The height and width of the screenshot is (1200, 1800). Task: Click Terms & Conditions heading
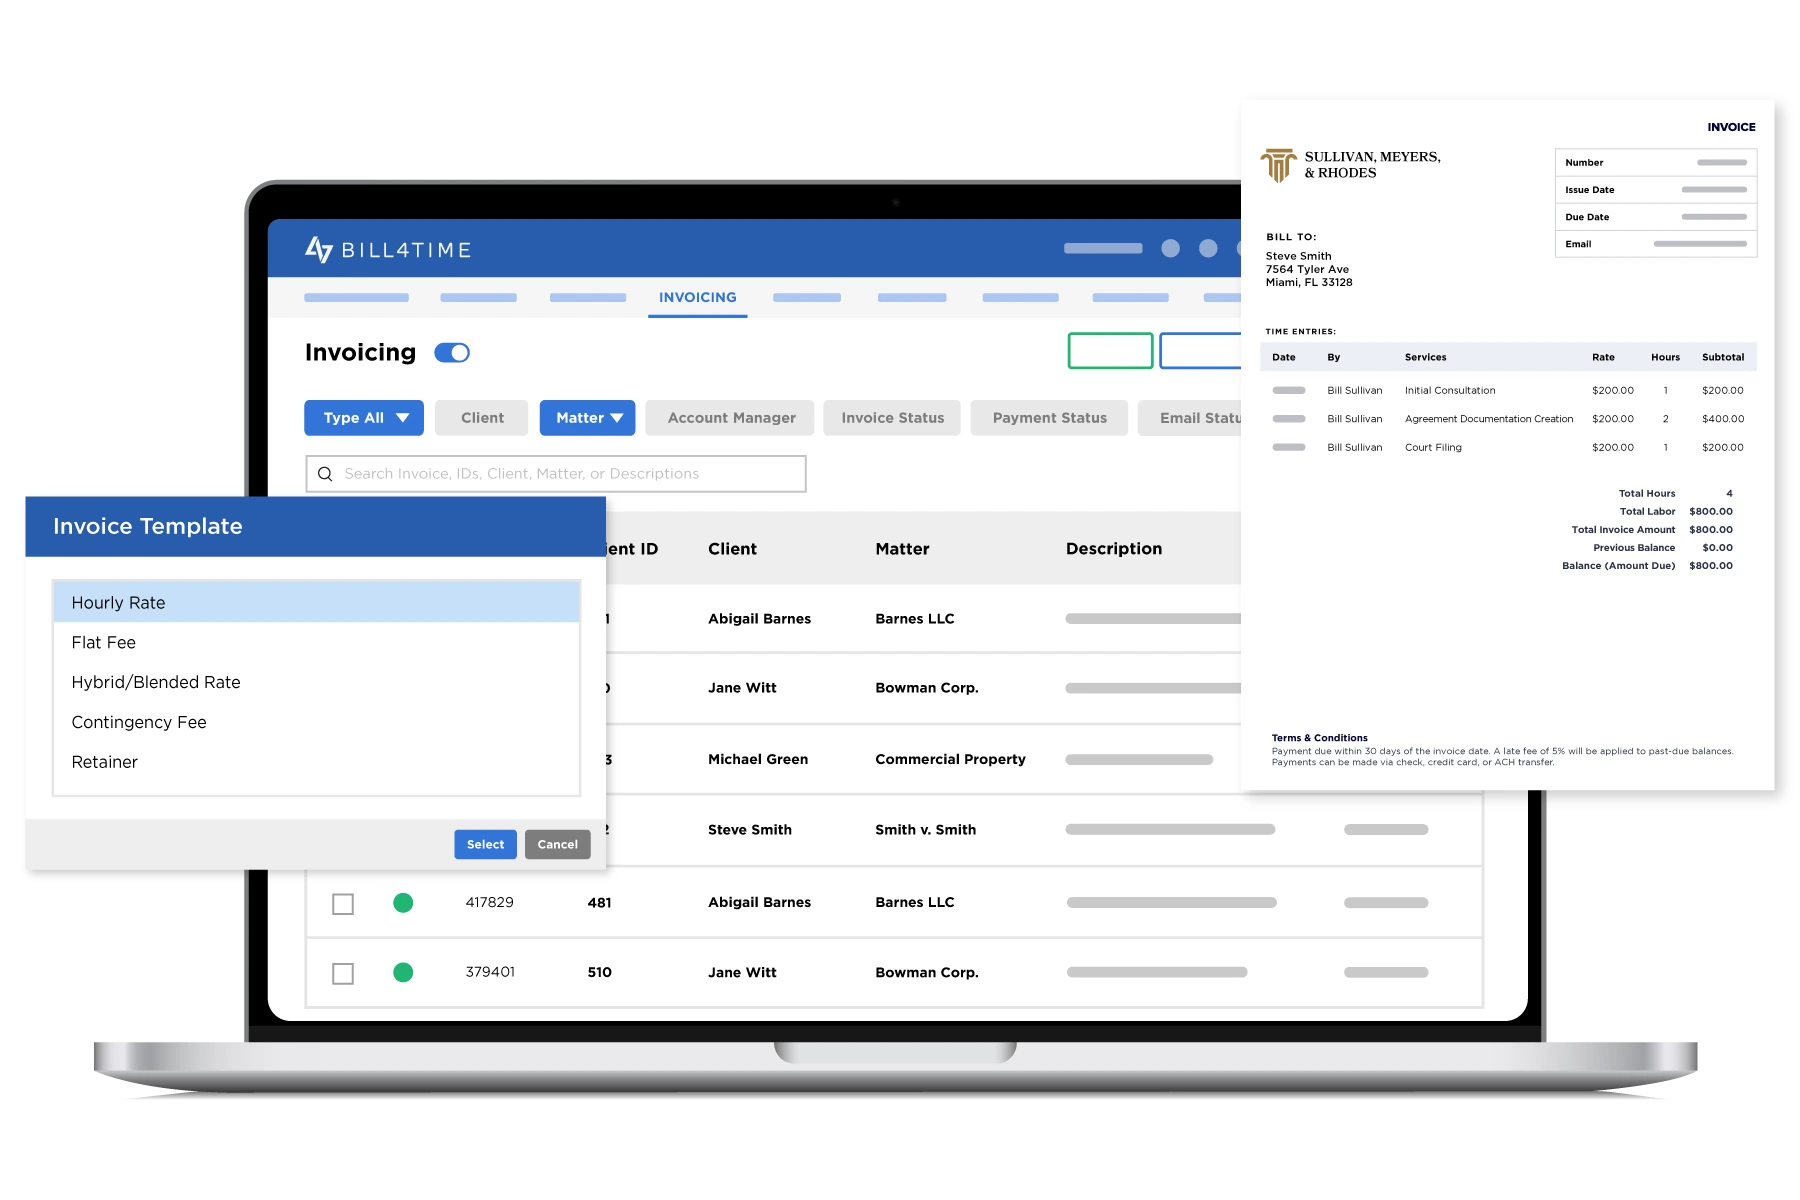click(x=1319, y=738)
